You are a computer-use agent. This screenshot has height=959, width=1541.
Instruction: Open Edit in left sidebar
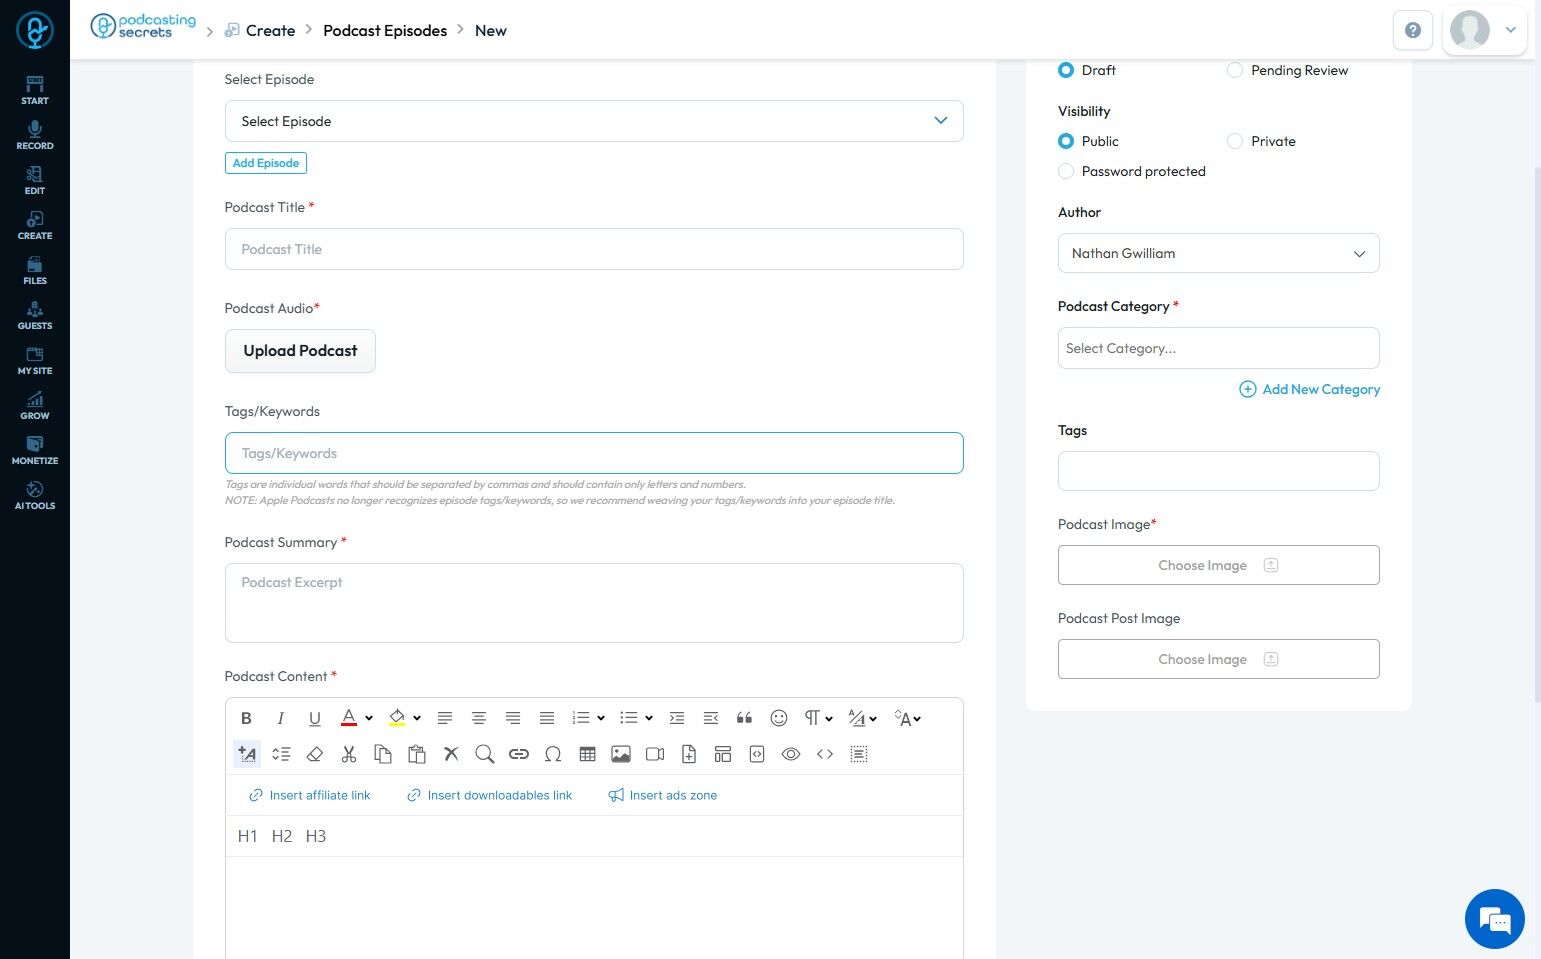pos(35,180)
